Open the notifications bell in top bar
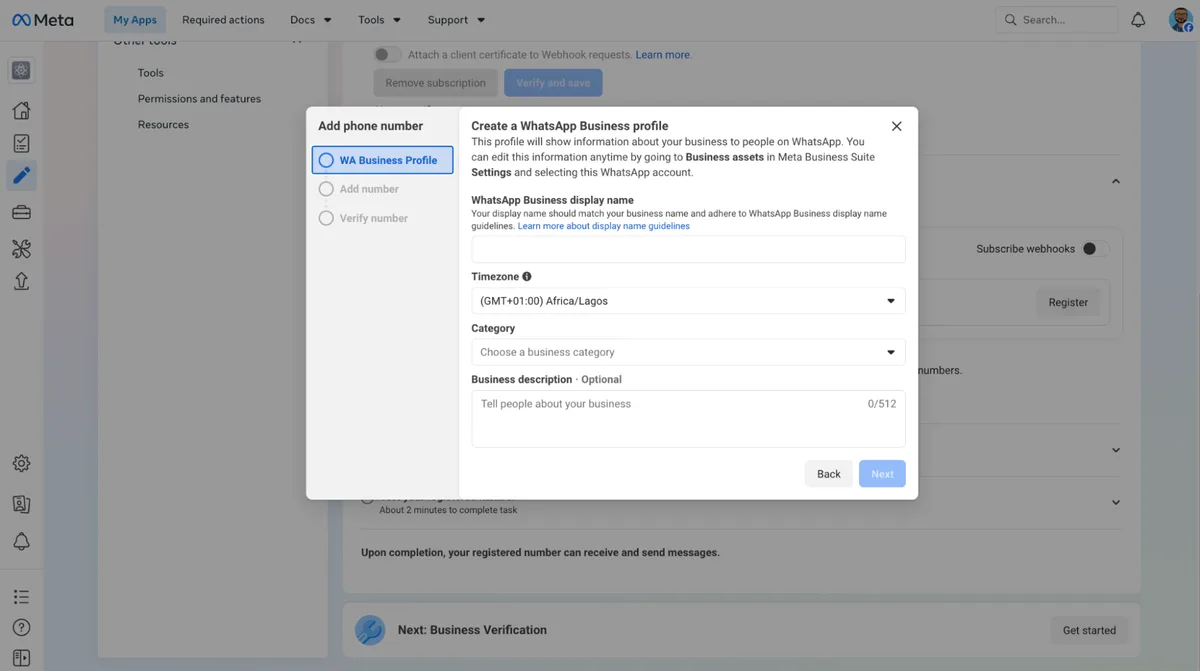Image resolution: width=1200 pixels, height=671 pixels. coord(1138,20)
